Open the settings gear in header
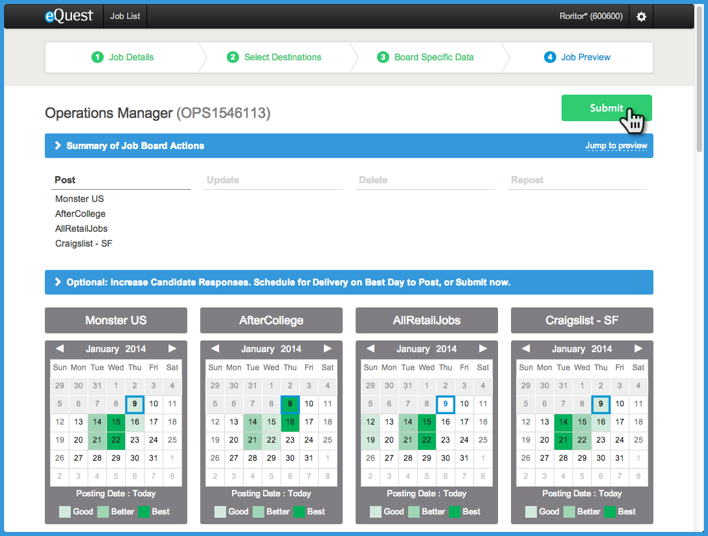This screenshot has width=708, height=536. click(x=641, y=17)
